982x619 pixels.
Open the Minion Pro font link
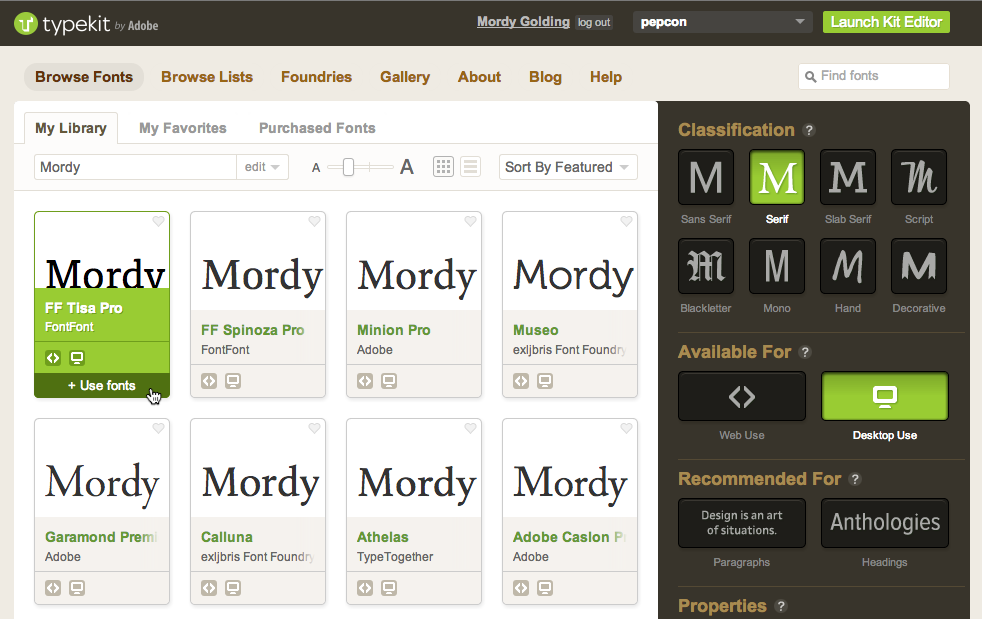pyautogui.click(x=393, y=330)
